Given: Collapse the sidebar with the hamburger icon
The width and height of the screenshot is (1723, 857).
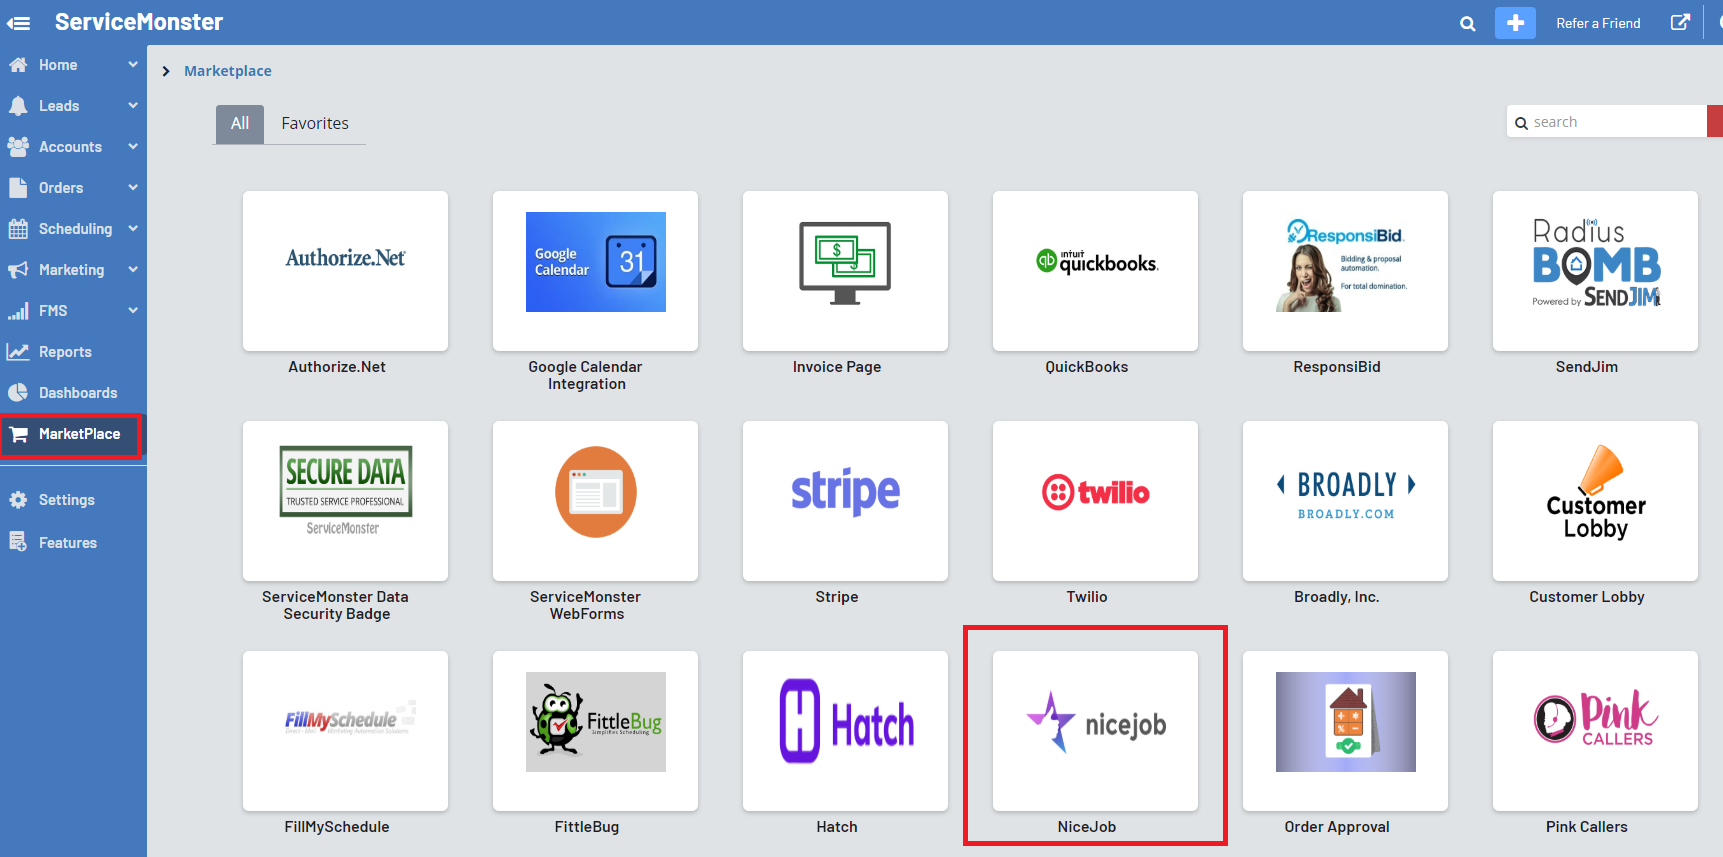Looking at the screenshot, I should [19, 23].
